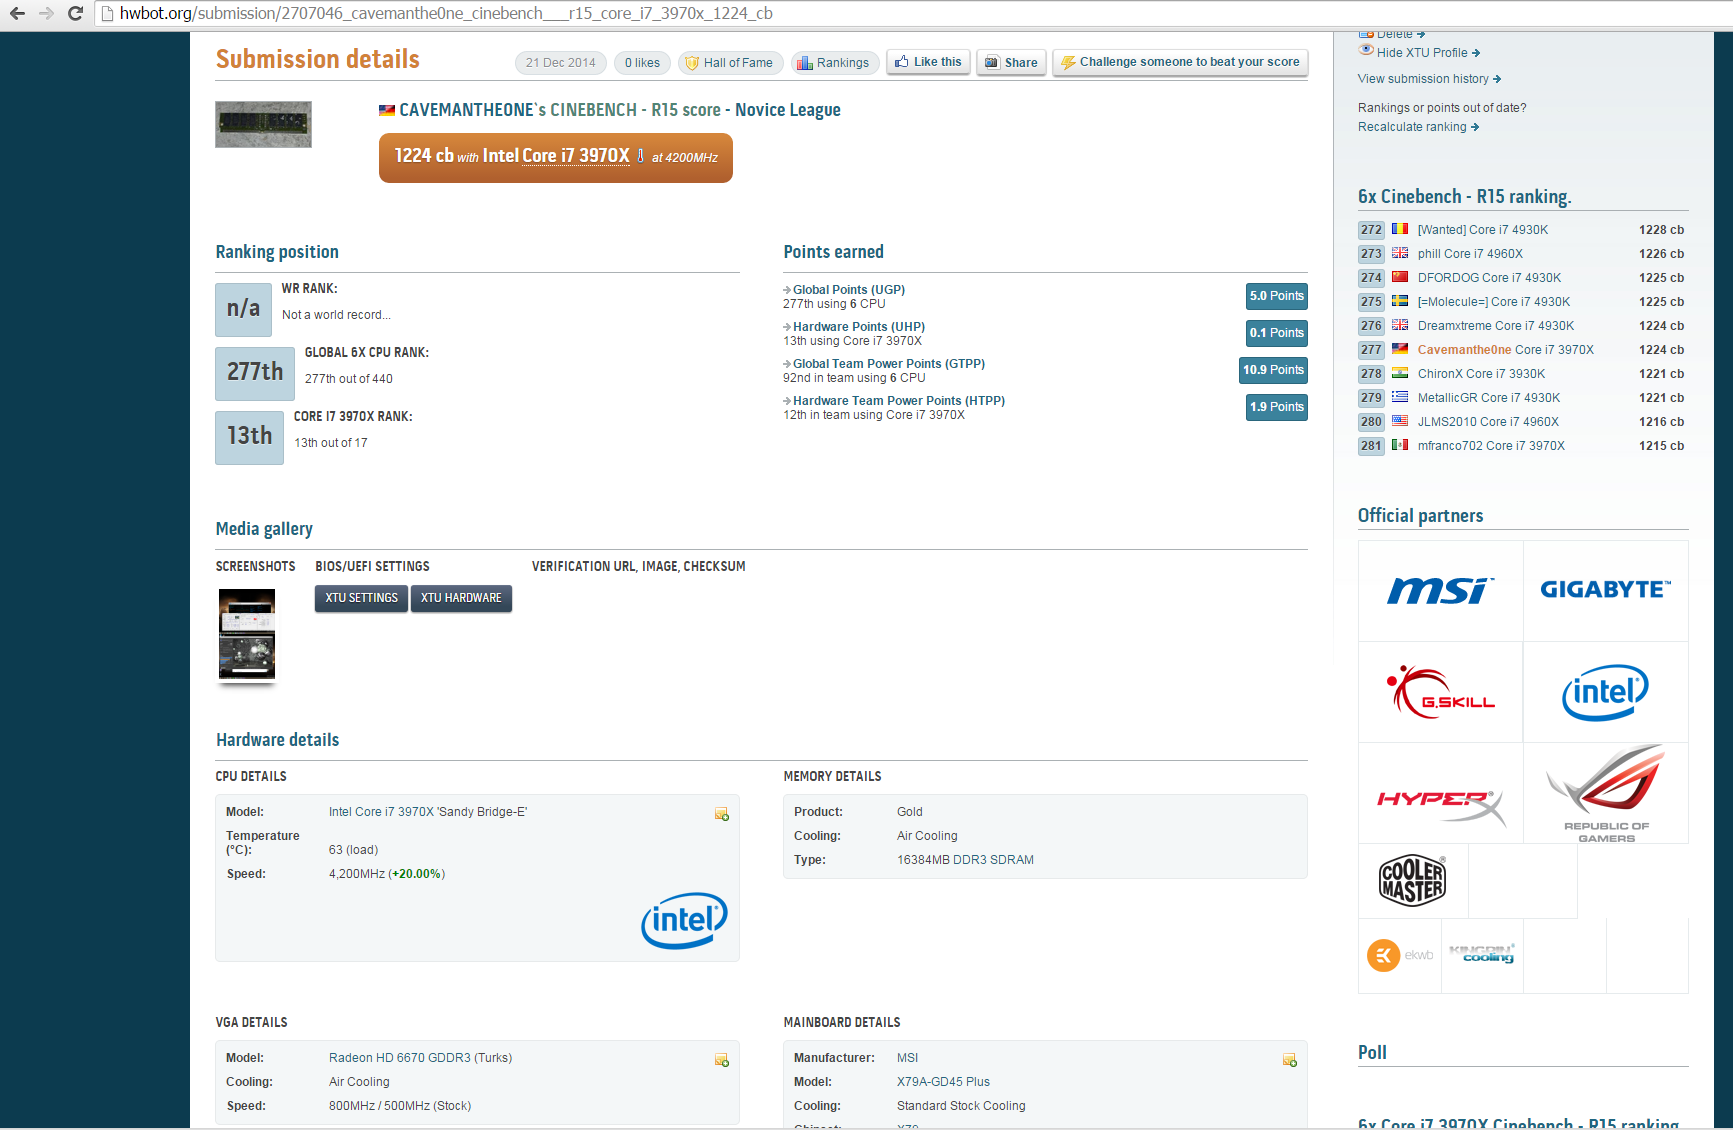Go back using browser back arrow
Image resolution: width=1733 pixels, height=1130 pixels.
[x=17, y=13]
